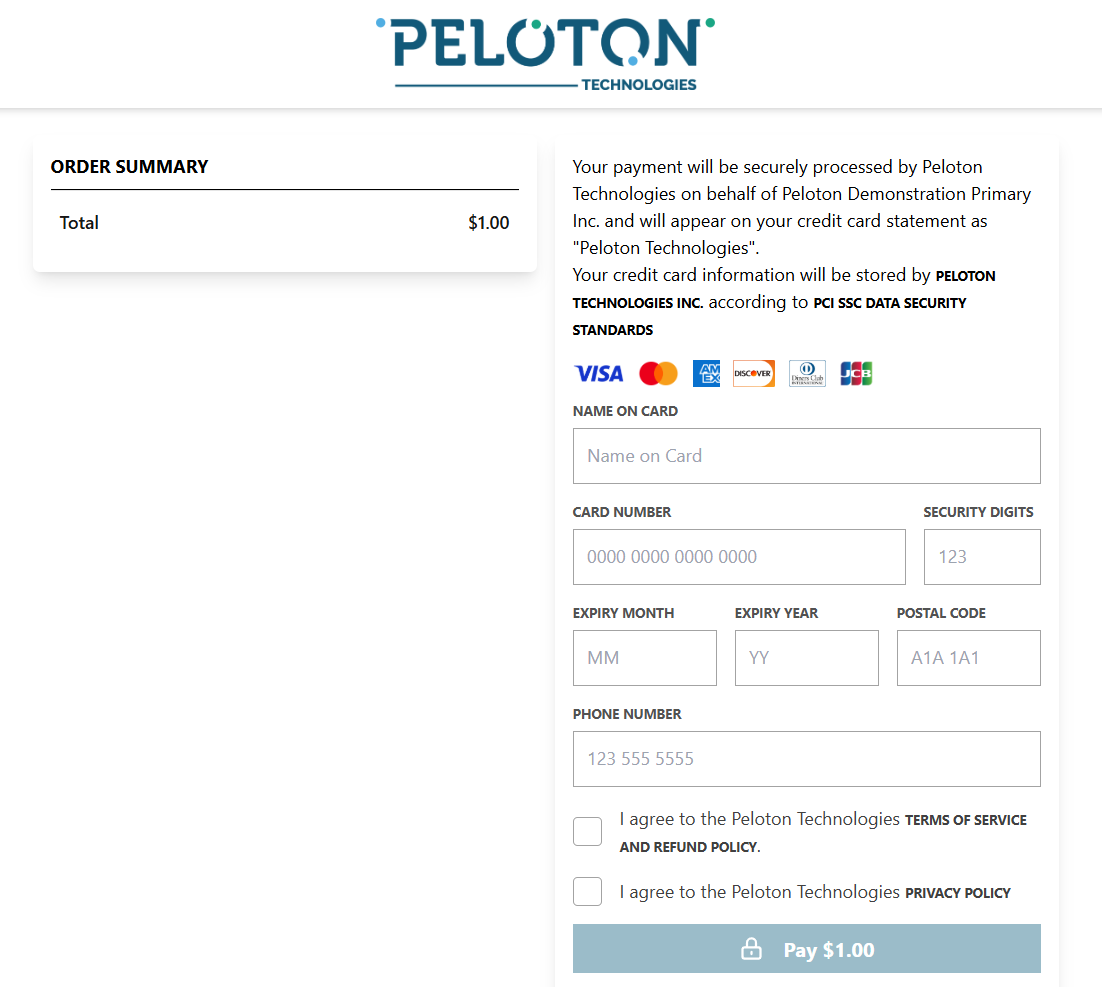
Task: Tick the Terms of Service agreement checkbox
Action: [x=588, y=832]
